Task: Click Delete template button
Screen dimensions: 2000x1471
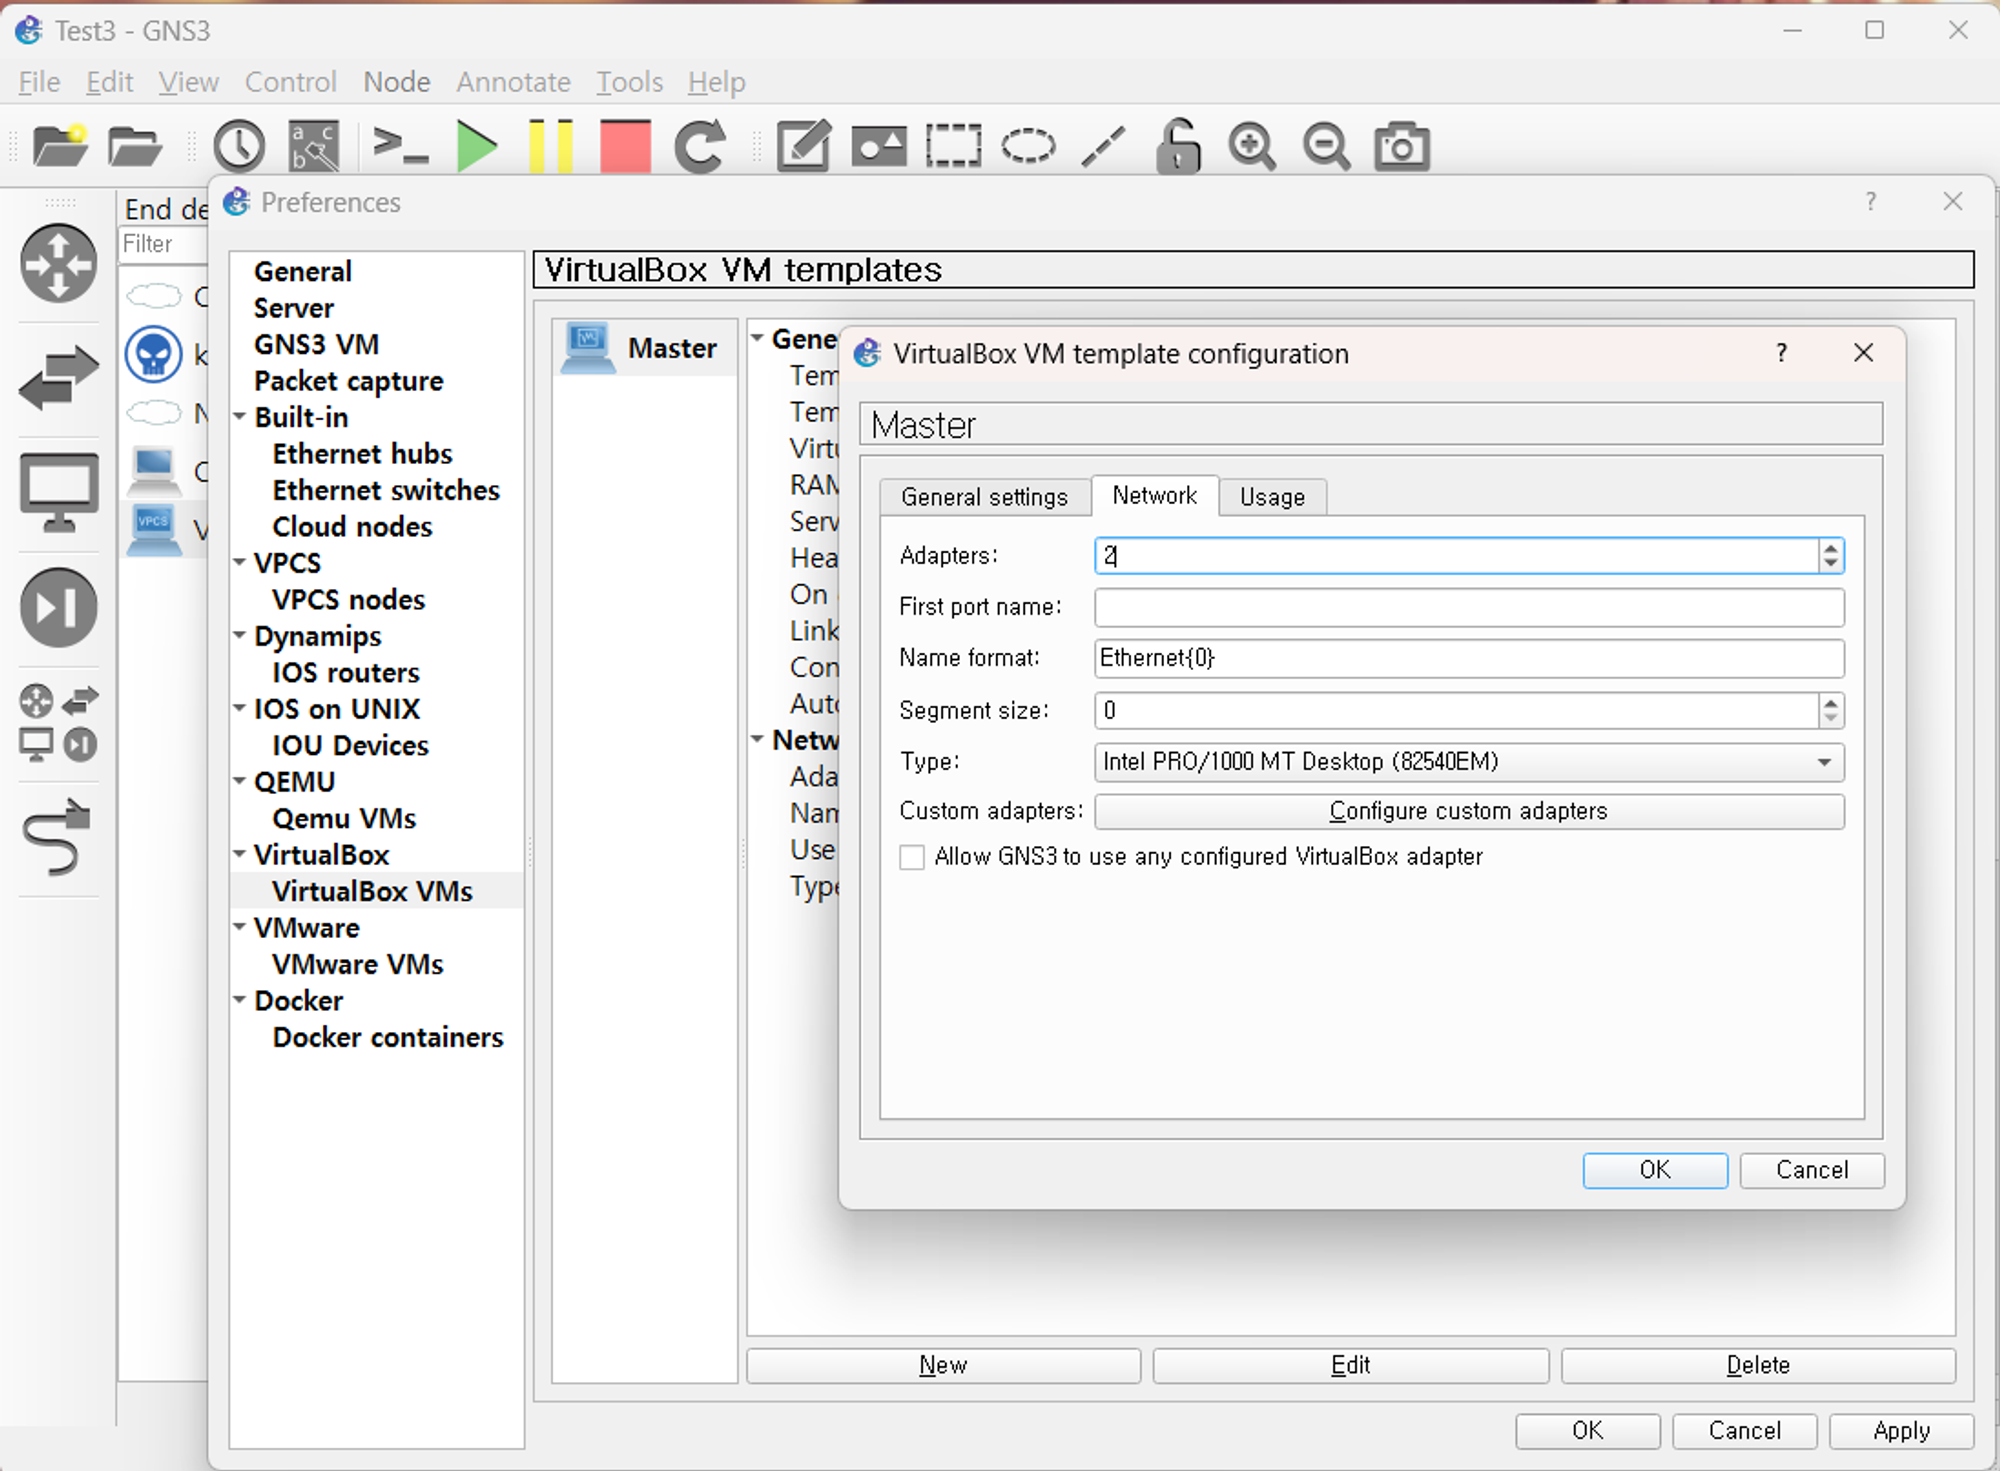Action: coord(1758,1365)
